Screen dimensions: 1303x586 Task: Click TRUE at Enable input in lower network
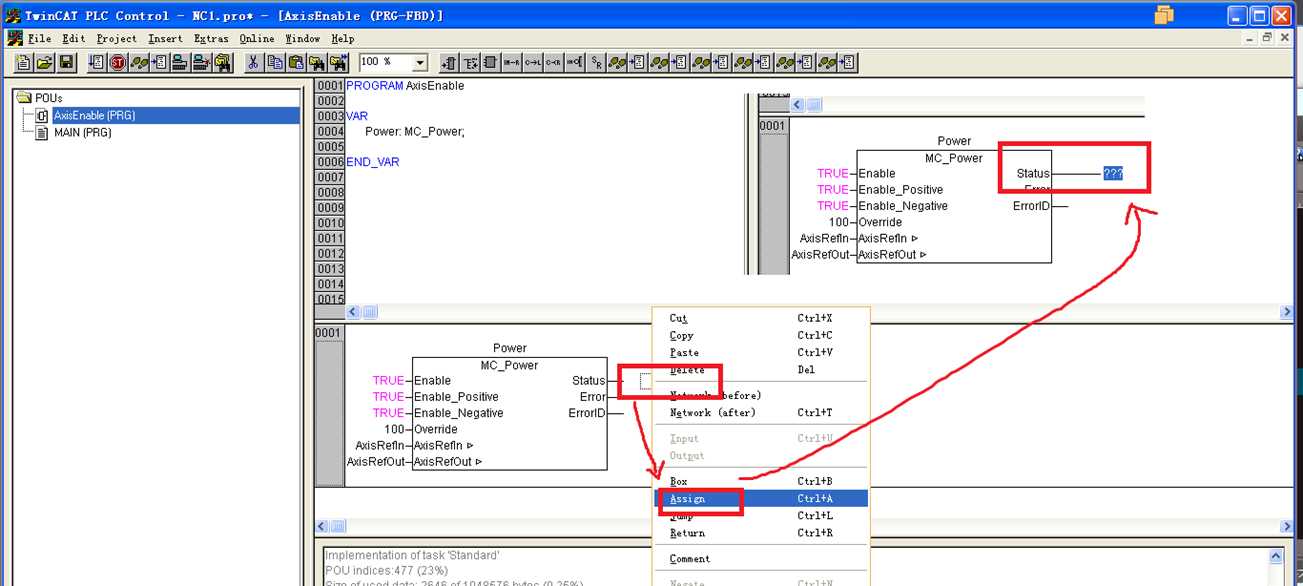(x=388, y=380)
